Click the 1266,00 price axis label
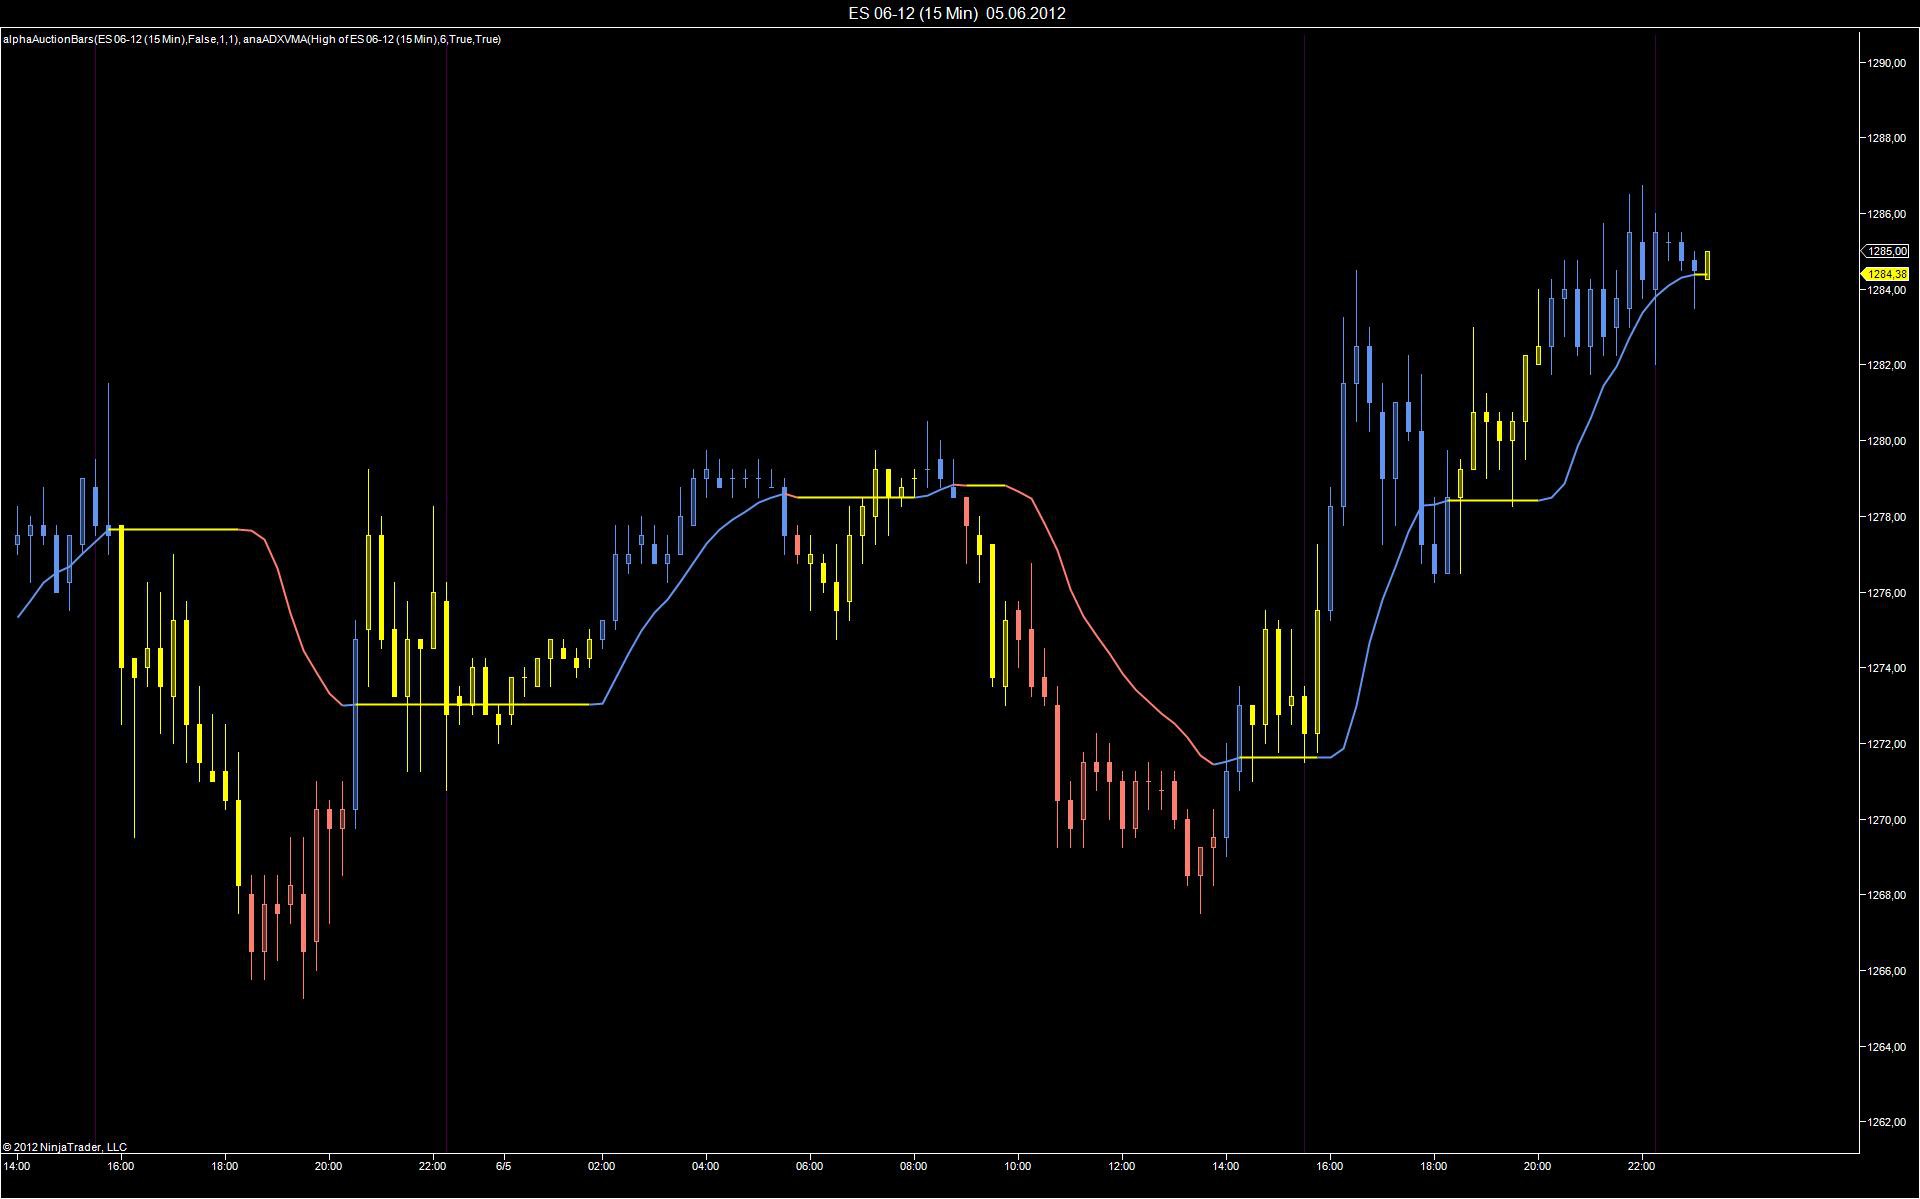The width and height of the screenshot is (1920, 1199). [x=1887, y=971]
